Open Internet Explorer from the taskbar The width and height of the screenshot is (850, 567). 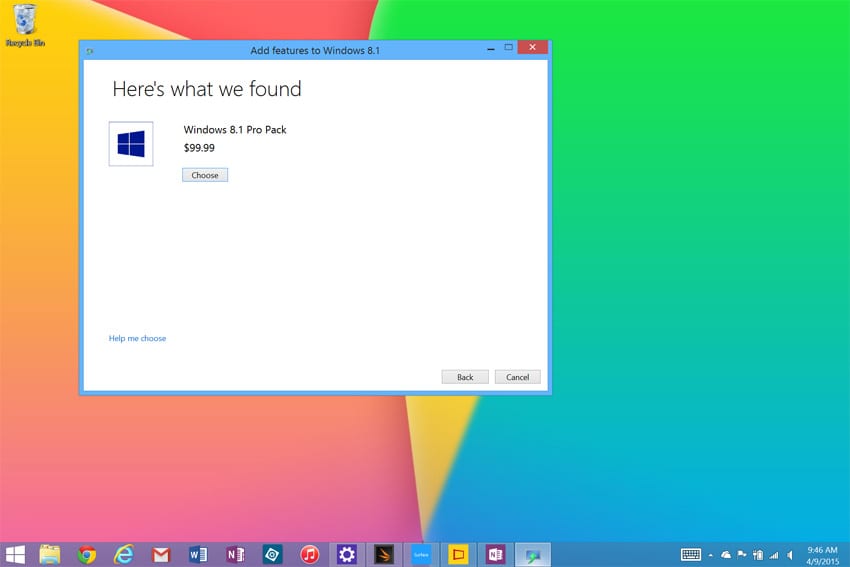pyautogui.click(x=124, y=555)
